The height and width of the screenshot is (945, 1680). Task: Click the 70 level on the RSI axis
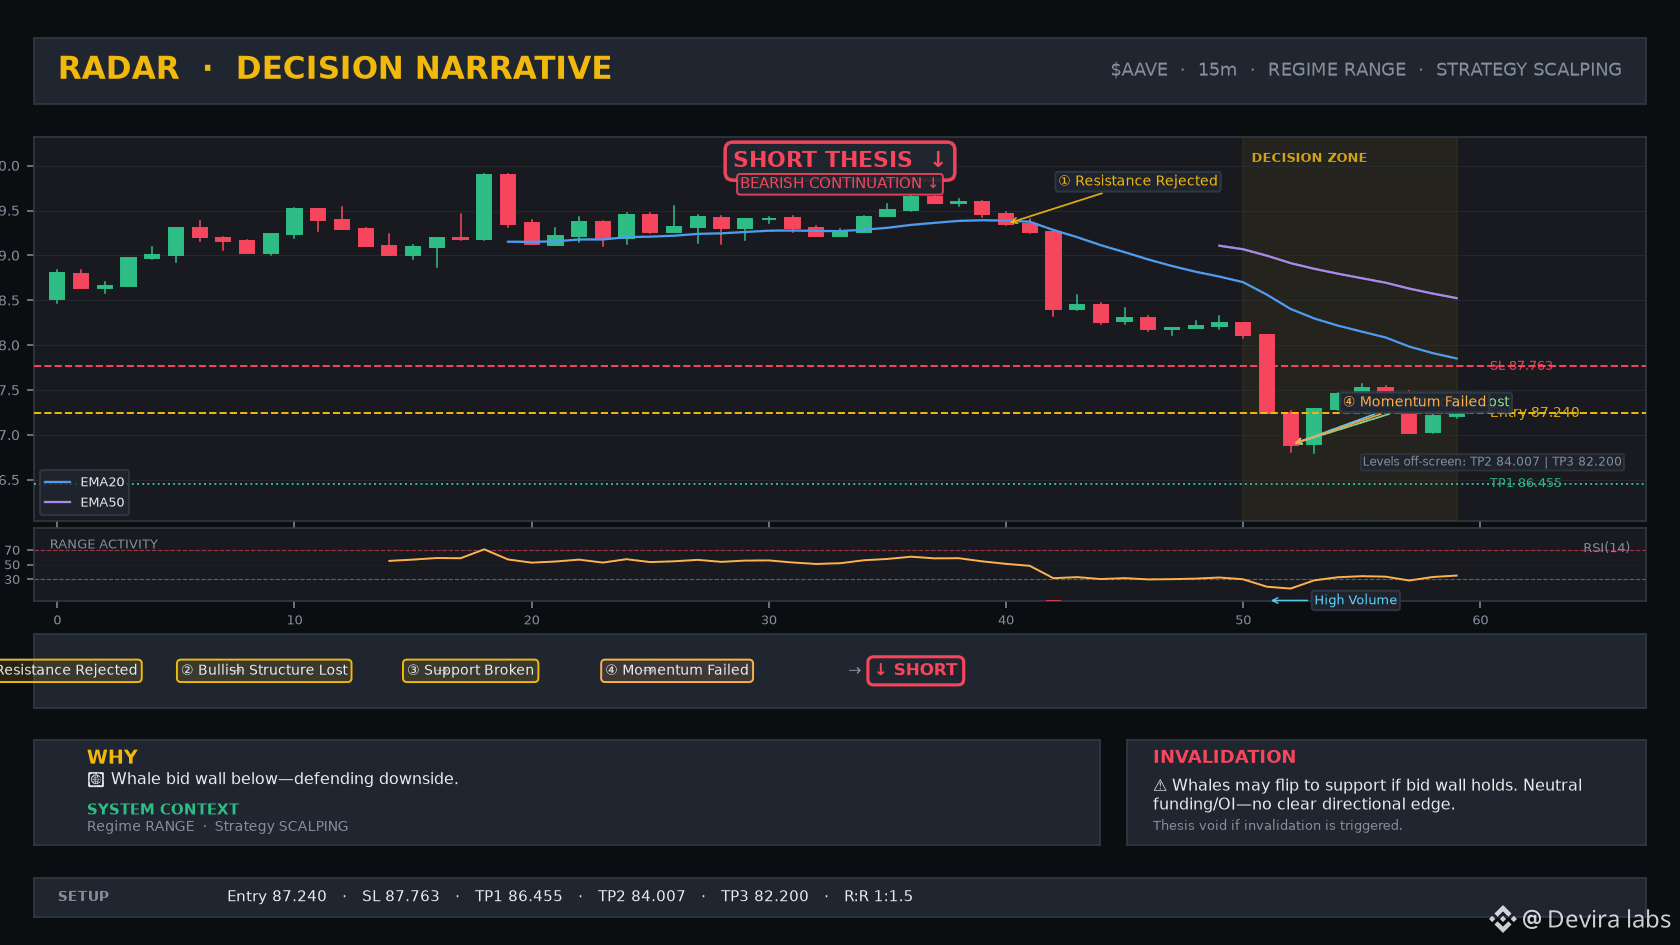coord(12,551)
